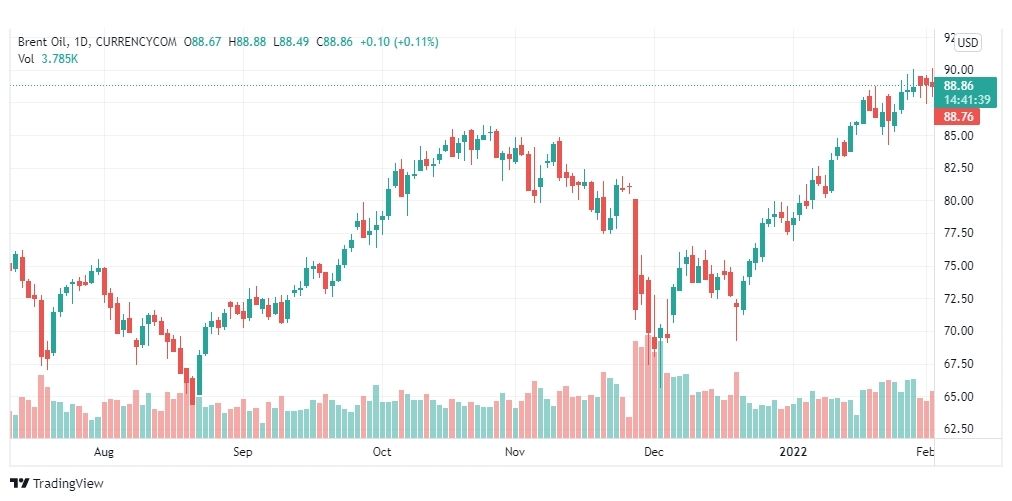Click the Dec label on time axis
The height and width of the screenshot is (501, 1012).
tap(654, 452)
